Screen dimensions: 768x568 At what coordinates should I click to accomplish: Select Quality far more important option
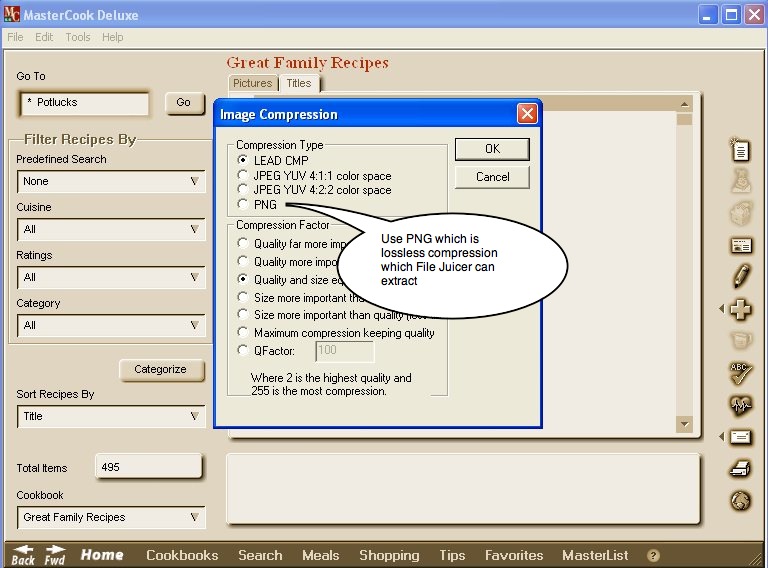point(242,243)
